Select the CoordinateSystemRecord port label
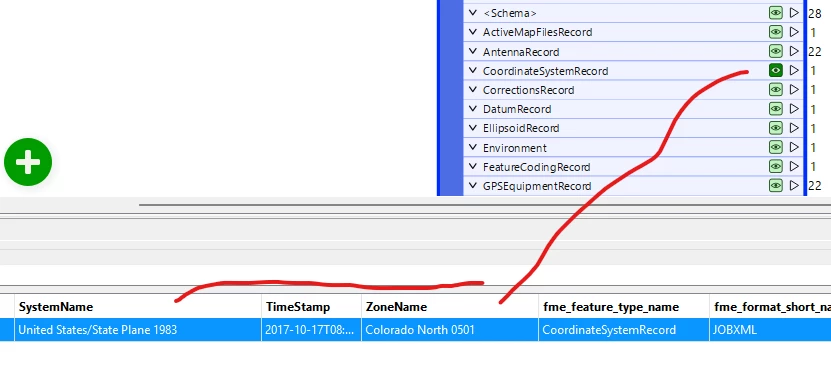This screenshot has width=831, height=371. point(545,71)
